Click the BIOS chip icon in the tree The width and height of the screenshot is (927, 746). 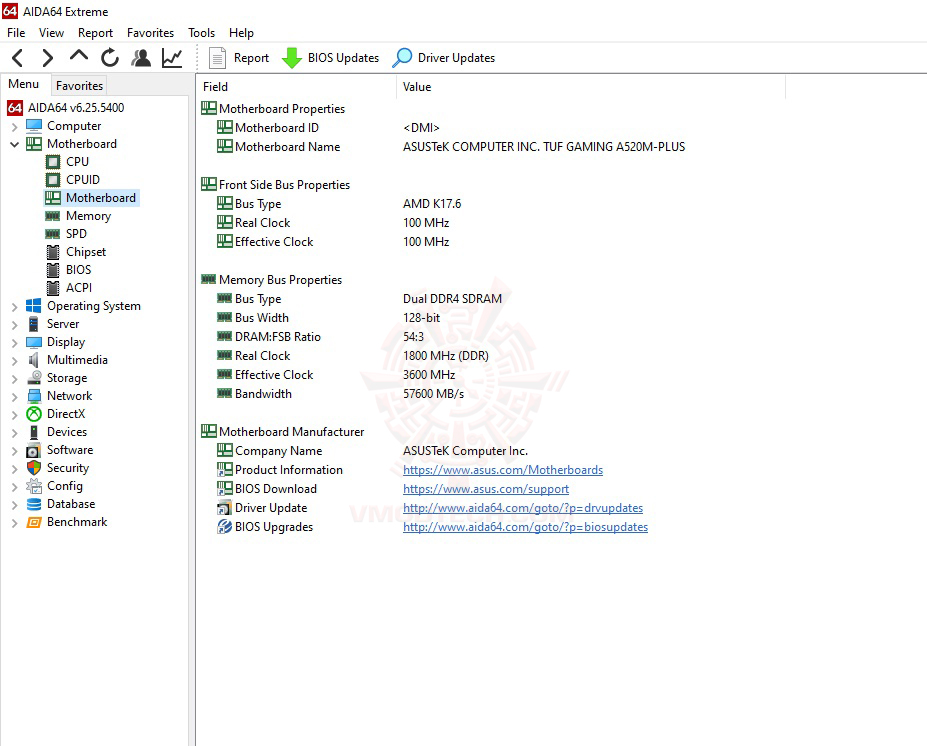[53, 270]
